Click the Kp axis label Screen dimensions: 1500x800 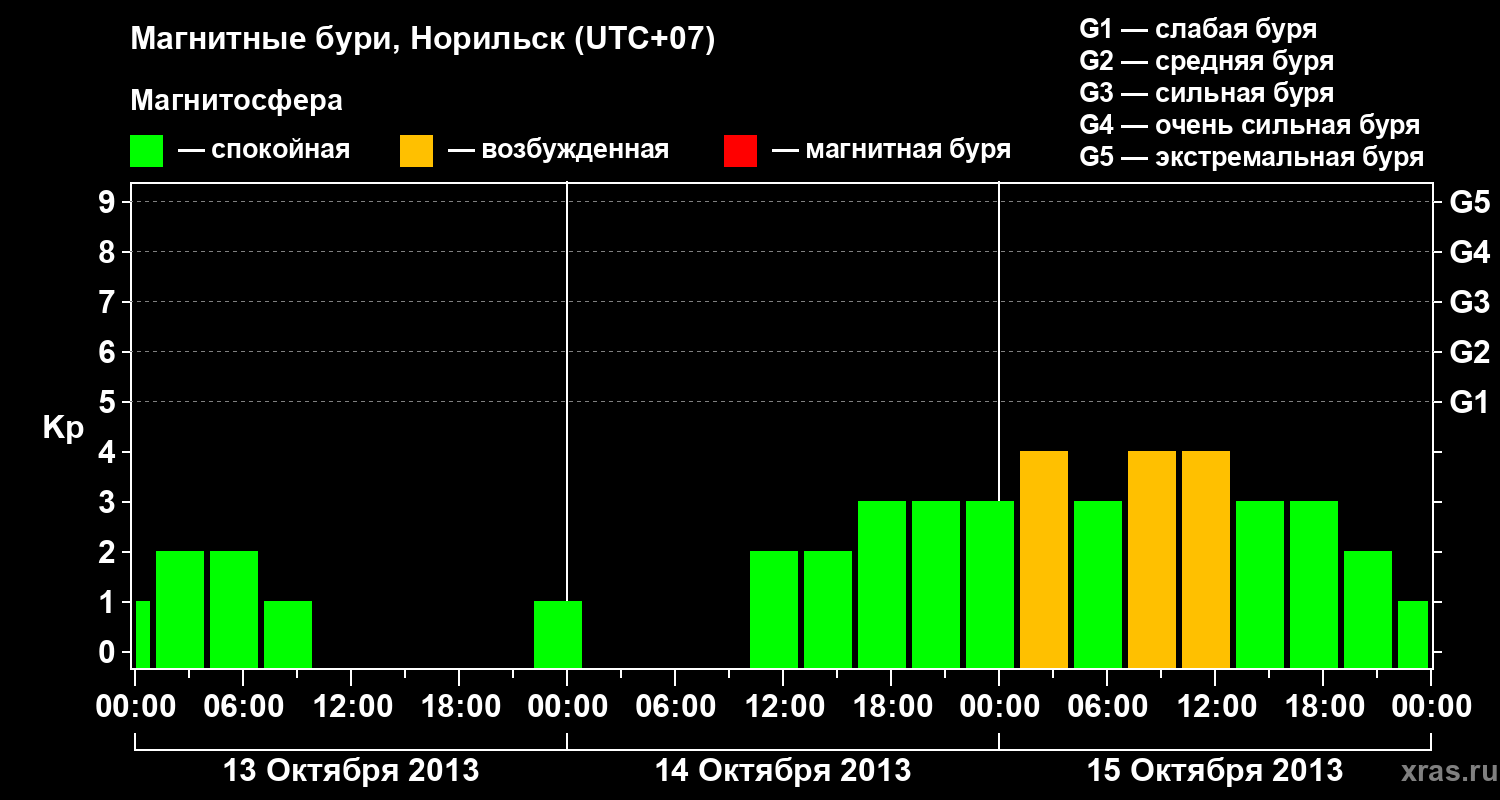(63, 429)
